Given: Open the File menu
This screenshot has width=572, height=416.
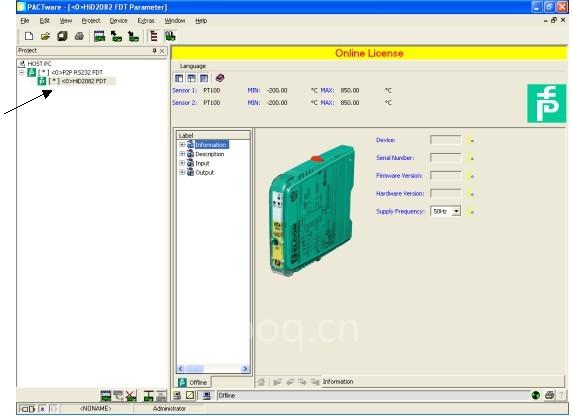Looking at the screenshot, I should (x=25, y=21).
